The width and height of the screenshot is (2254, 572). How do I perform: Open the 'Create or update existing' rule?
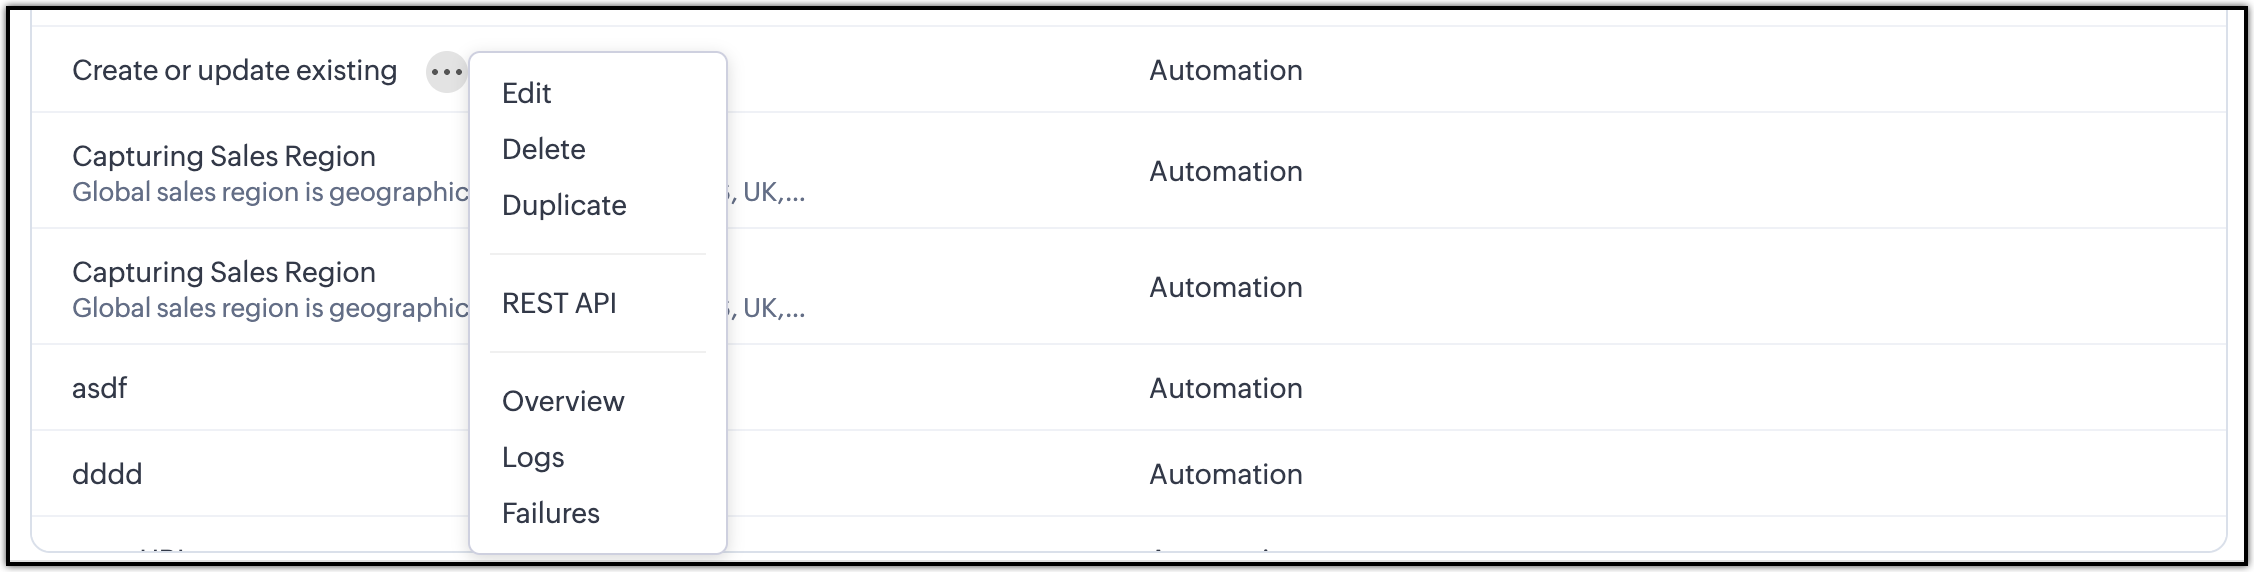pos(234,71)
